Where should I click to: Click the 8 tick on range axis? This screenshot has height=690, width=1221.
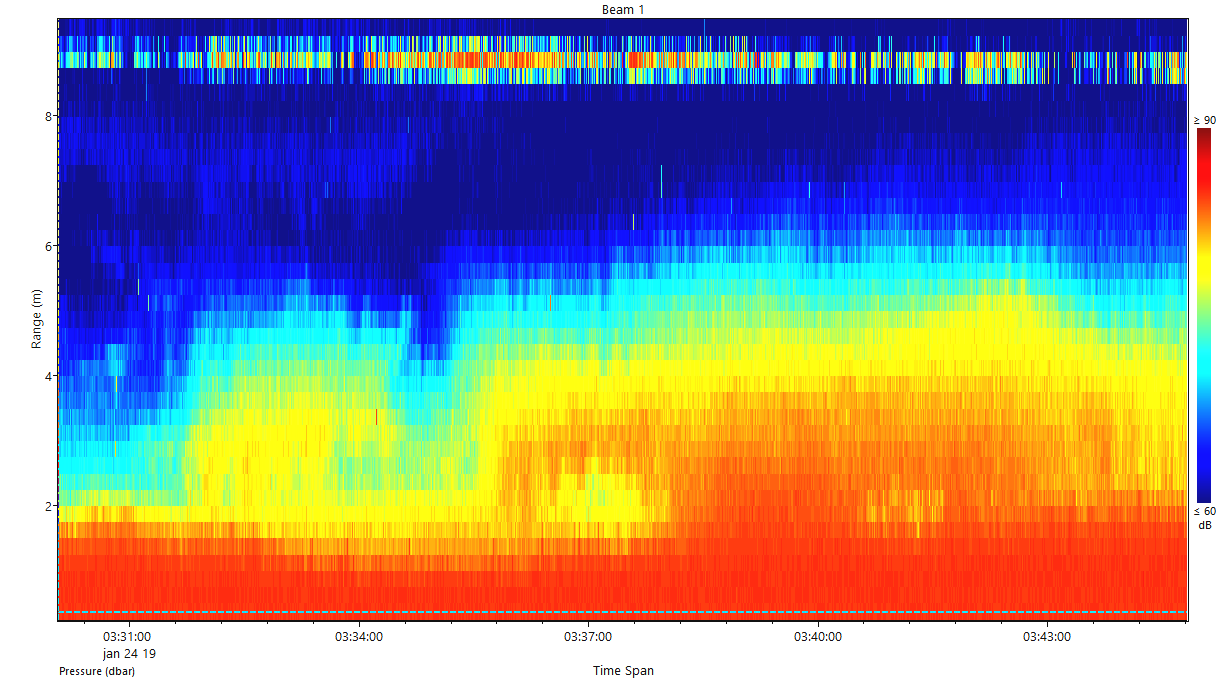pos(48,116)
